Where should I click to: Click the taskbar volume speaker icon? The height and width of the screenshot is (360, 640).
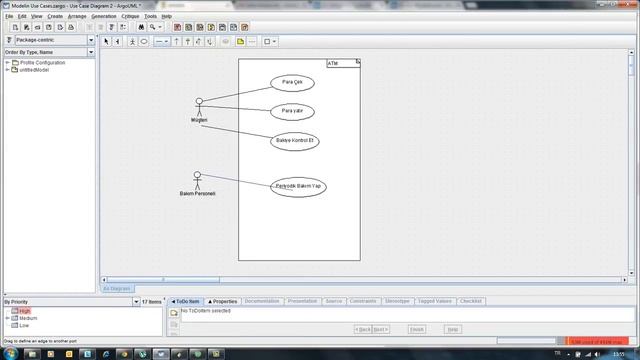click(598, 354)
